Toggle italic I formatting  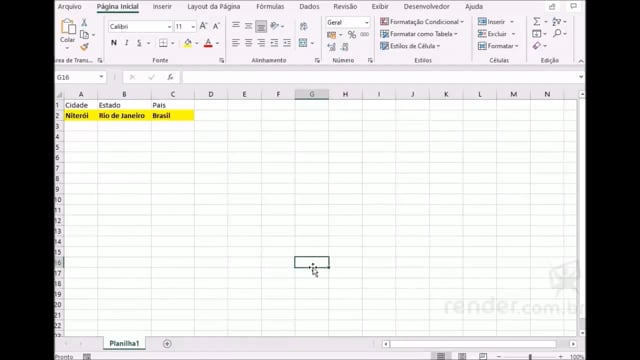pos(127,43)
